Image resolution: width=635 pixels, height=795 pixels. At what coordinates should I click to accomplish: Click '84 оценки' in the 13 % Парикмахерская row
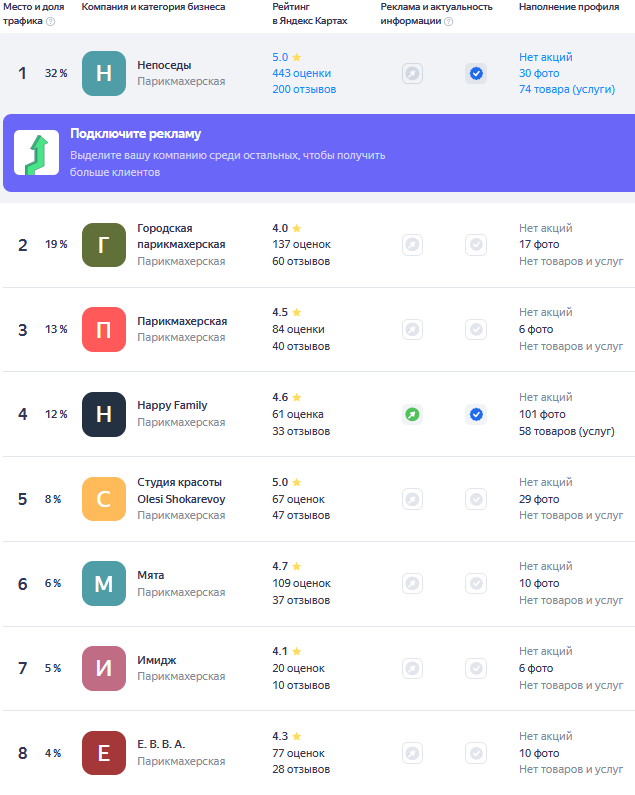[x=298, y=329]
